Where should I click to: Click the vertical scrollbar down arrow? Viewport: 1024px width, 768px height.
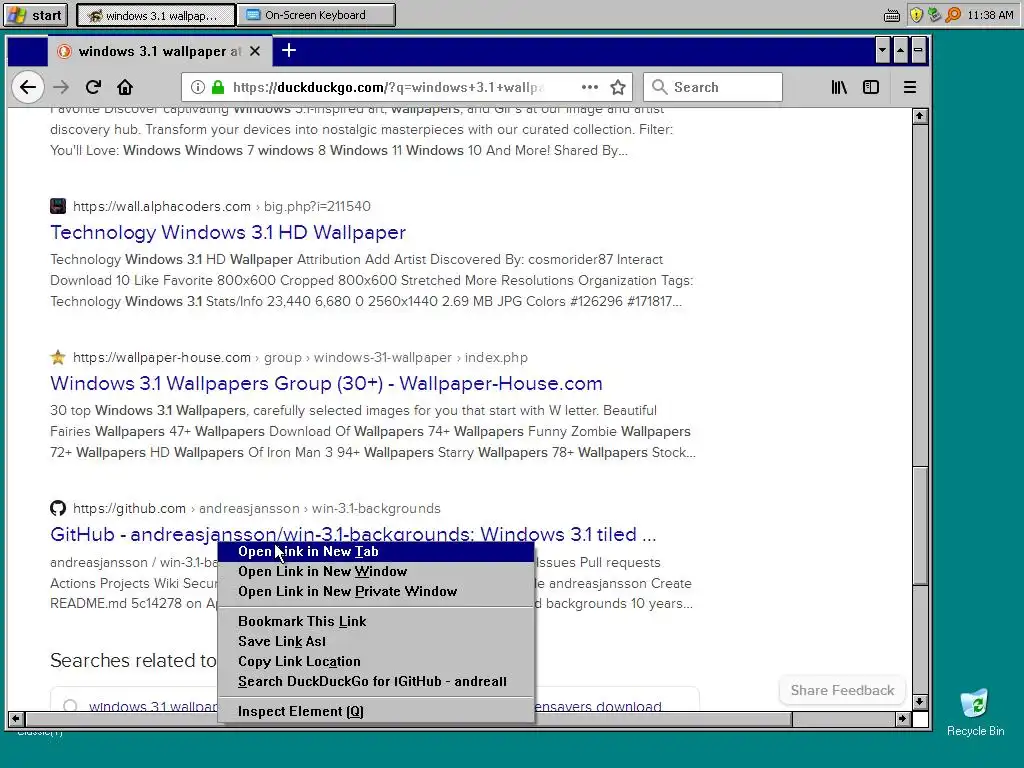920,702
